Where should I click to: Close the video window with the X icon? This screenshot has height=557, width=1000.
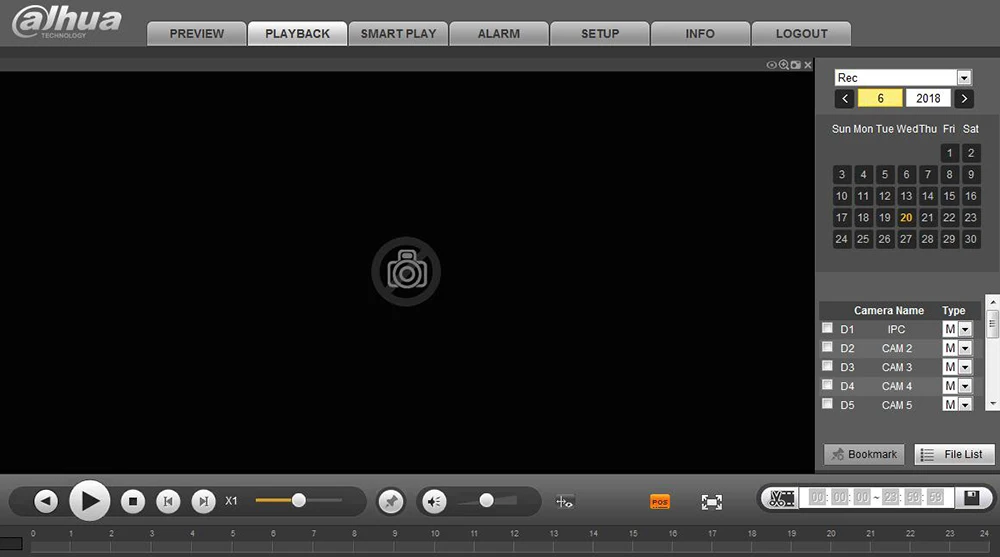click(808, 65)
